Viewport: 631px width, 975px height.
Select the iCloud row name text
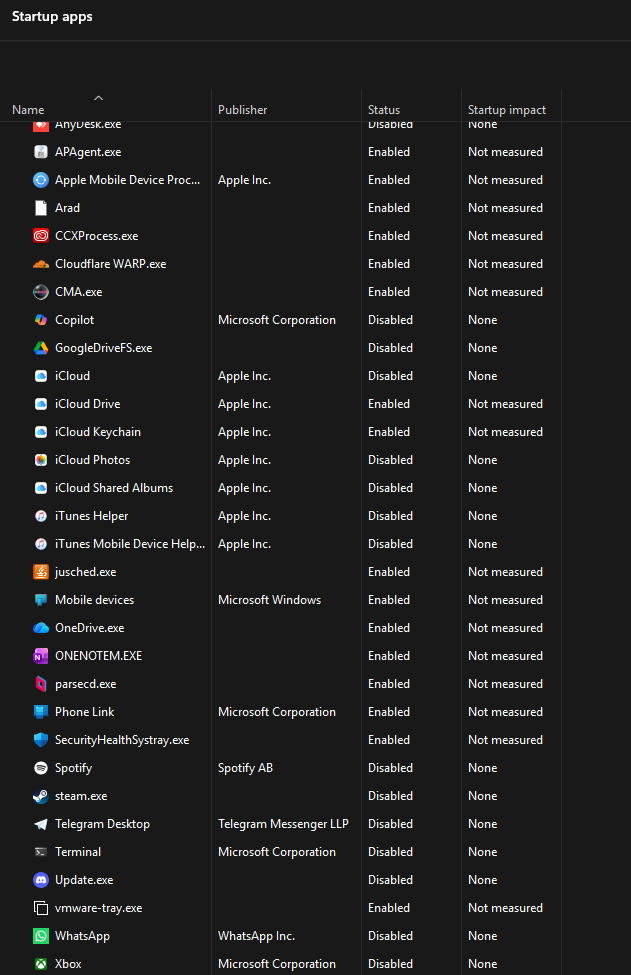(72, 376)
